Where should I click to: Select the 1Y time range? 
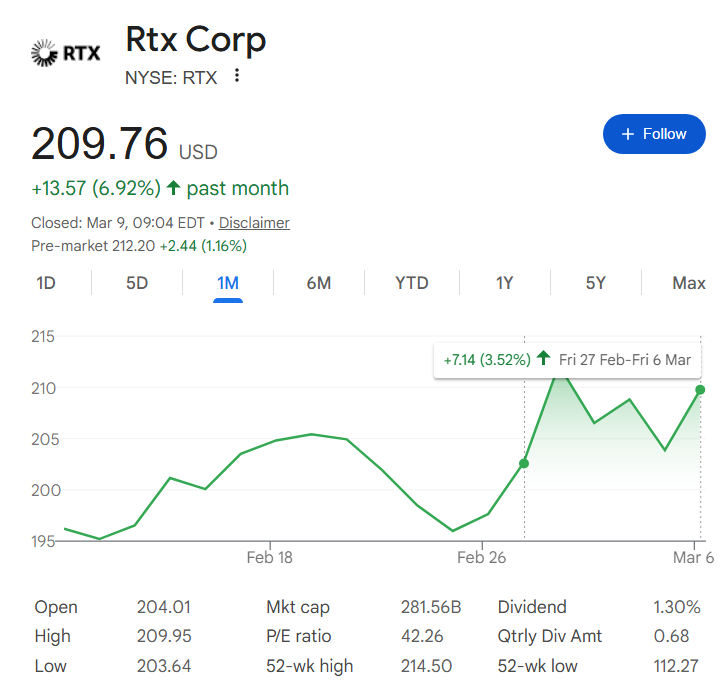click(x=504, y=283)
